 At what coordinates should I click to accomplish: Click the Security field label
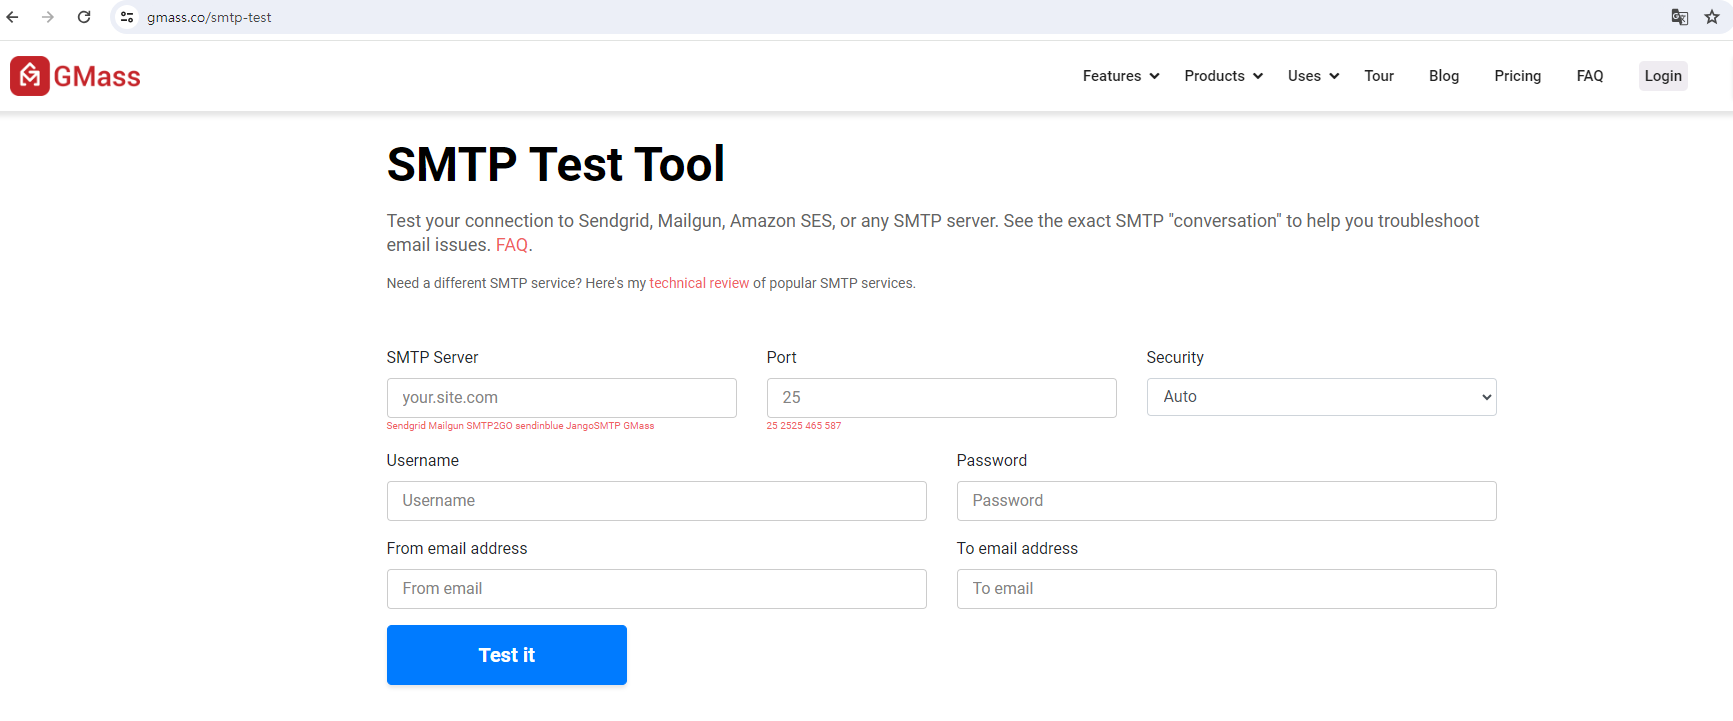1175,357
